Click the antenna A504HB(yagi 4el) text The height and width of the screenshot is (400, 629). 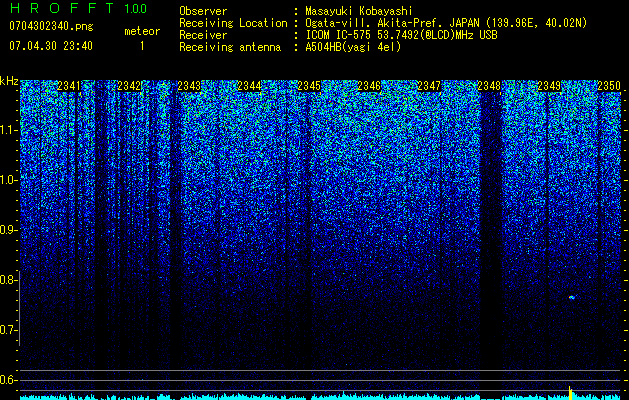(353, 47)
